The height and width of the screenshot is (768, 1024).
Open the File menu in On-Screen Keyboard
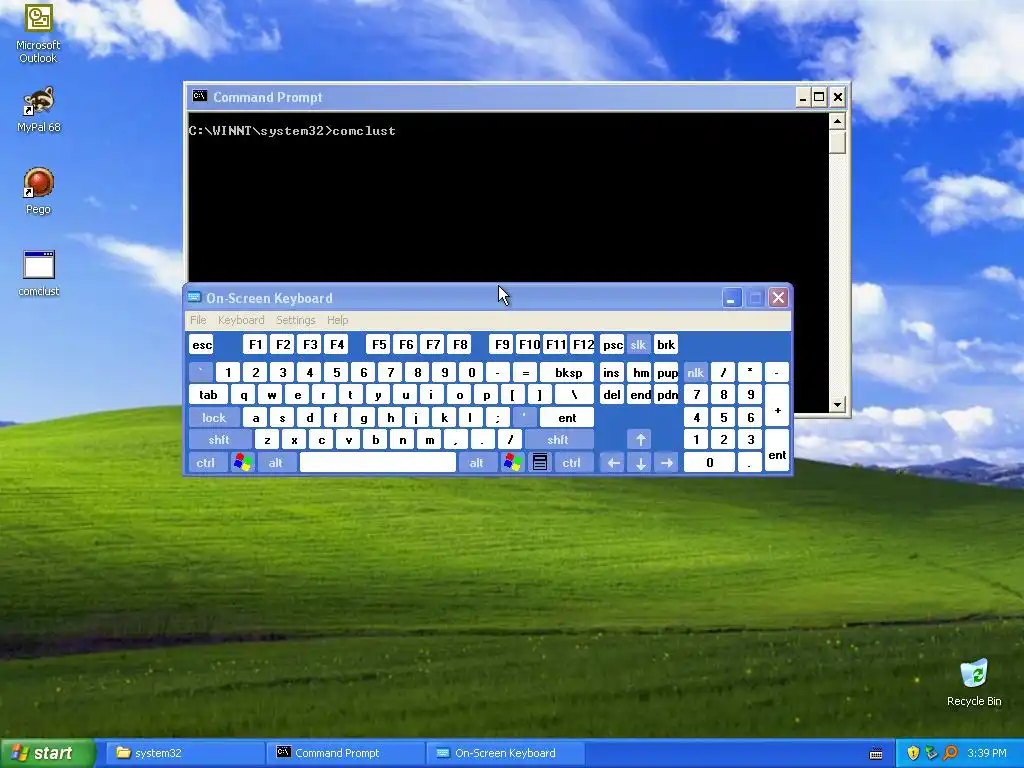click(198, 320)
